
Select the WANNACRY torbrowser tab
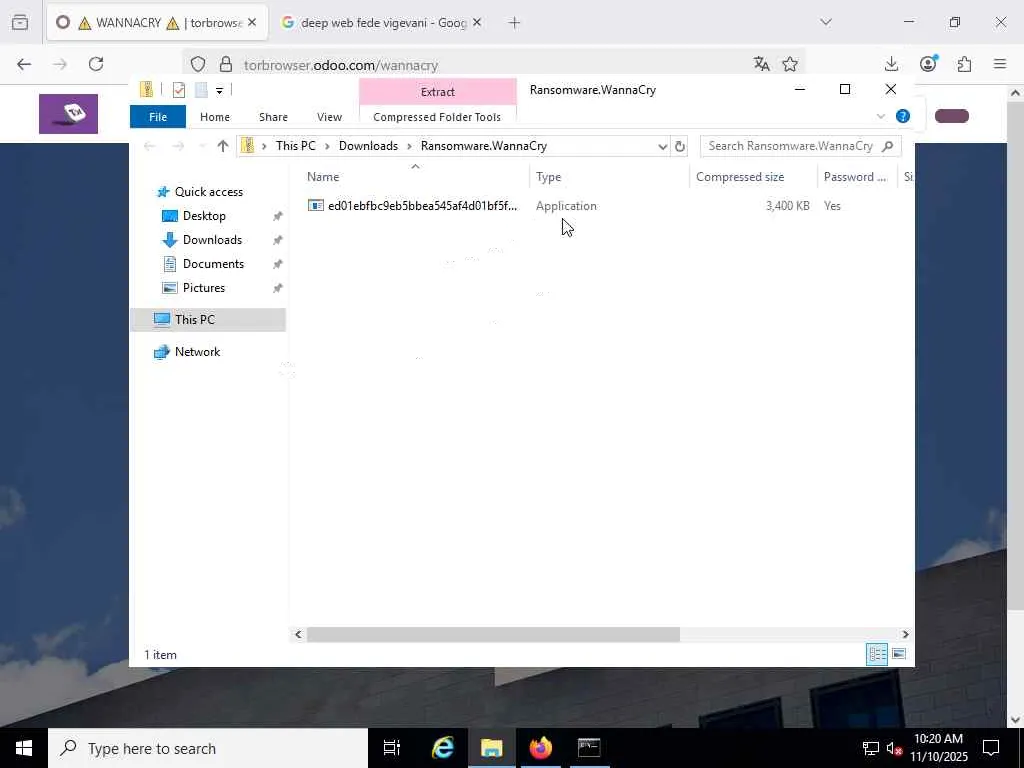tap(157, 23)
